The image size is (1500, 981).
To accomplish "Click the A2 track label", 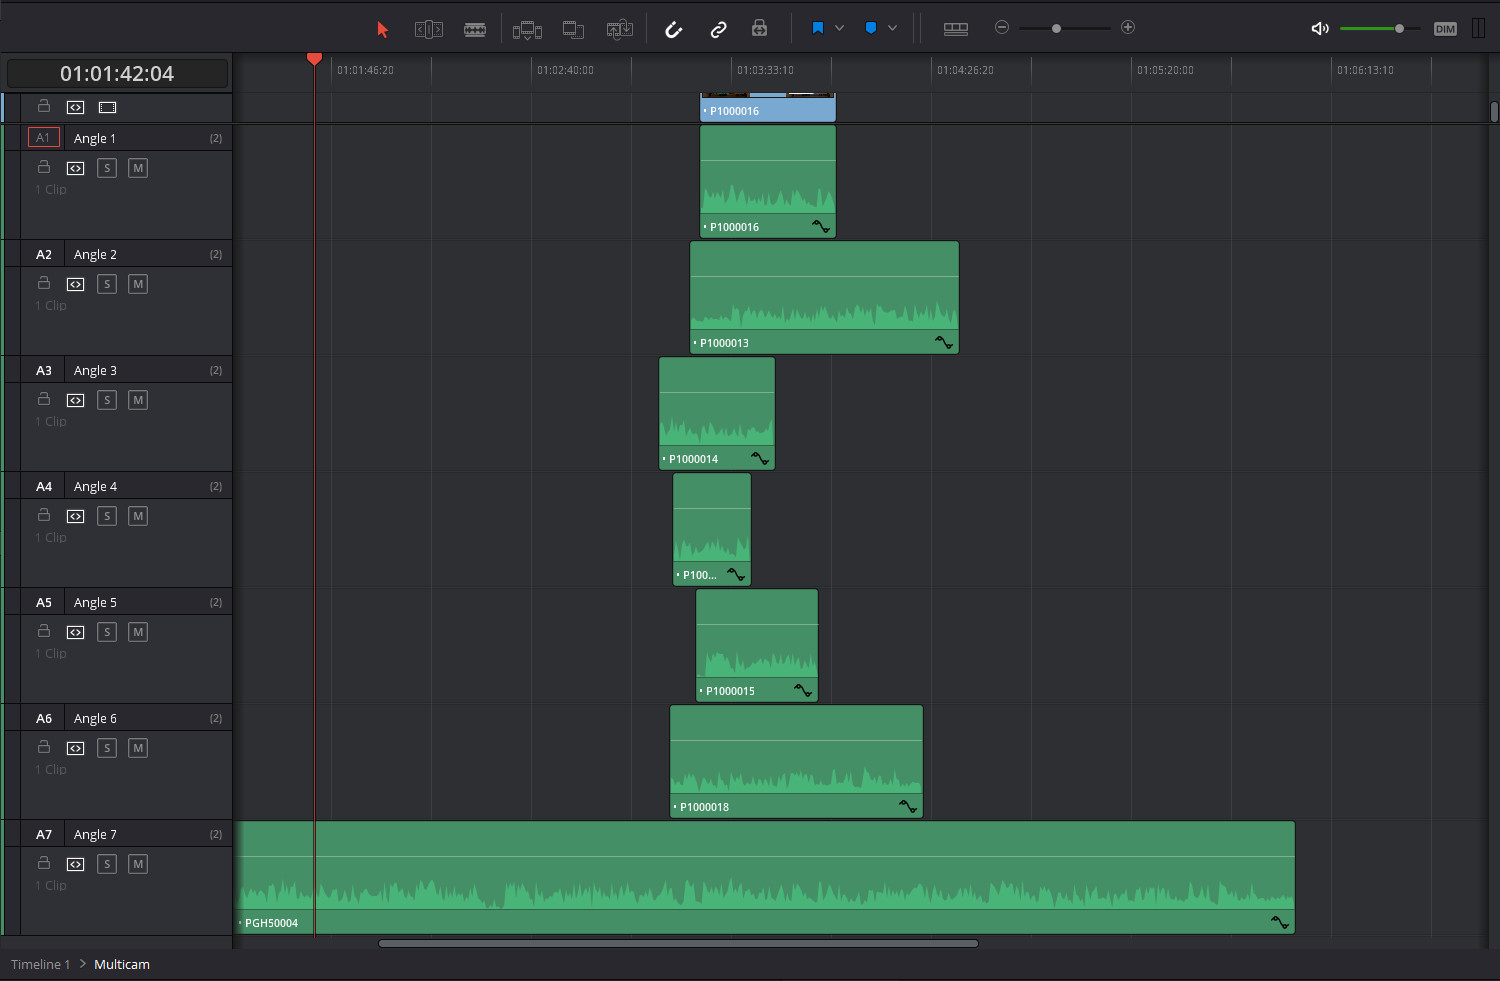I will (x=44, y=254).
